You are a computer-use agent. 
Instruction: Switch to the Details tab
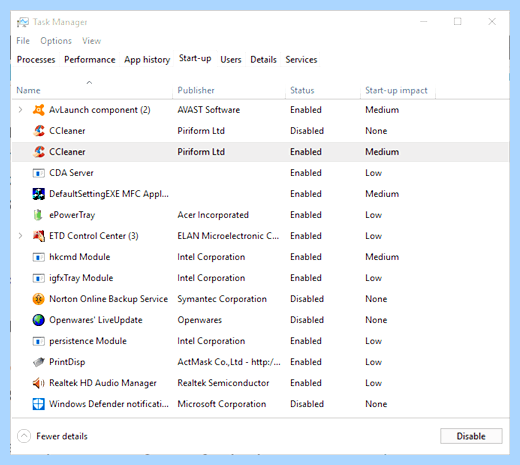click(263, 60)
